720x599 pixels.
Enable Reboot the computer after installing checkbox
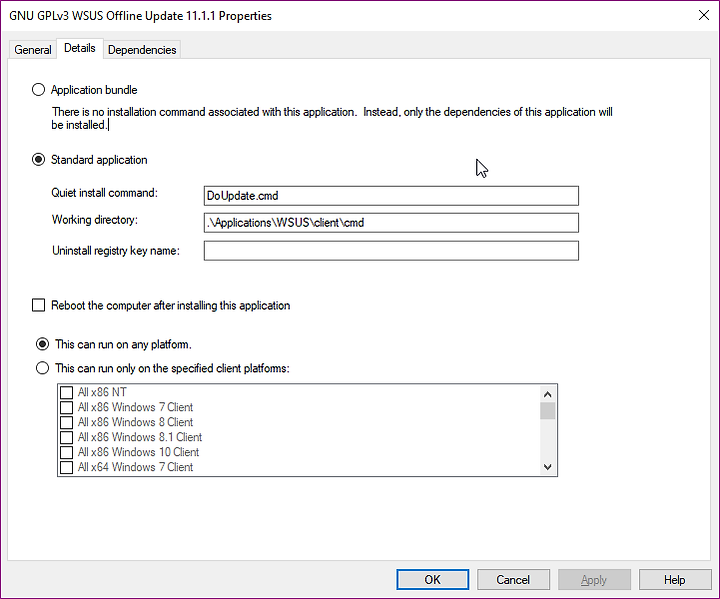39,305
